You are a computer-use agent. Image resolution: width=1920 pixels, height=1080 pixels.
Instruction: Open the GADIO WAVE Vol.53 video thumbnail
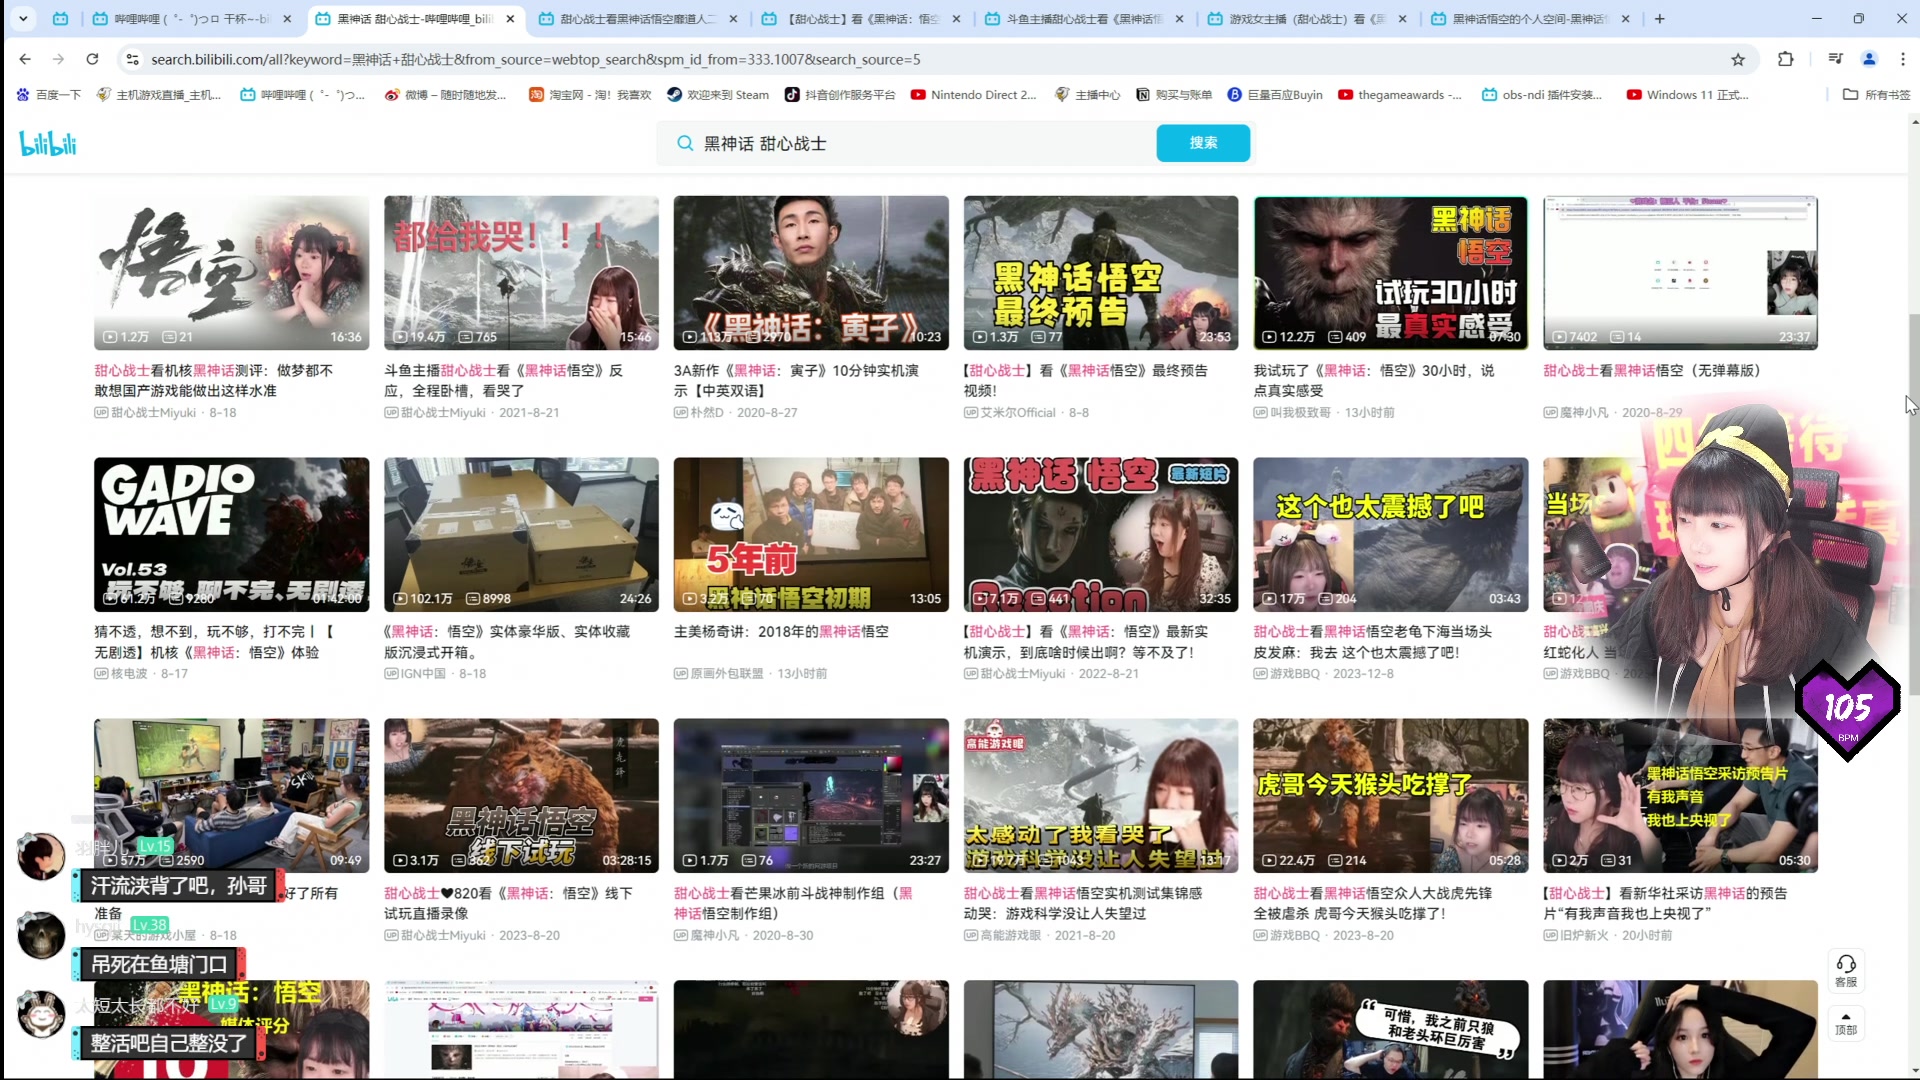point(231,534)
